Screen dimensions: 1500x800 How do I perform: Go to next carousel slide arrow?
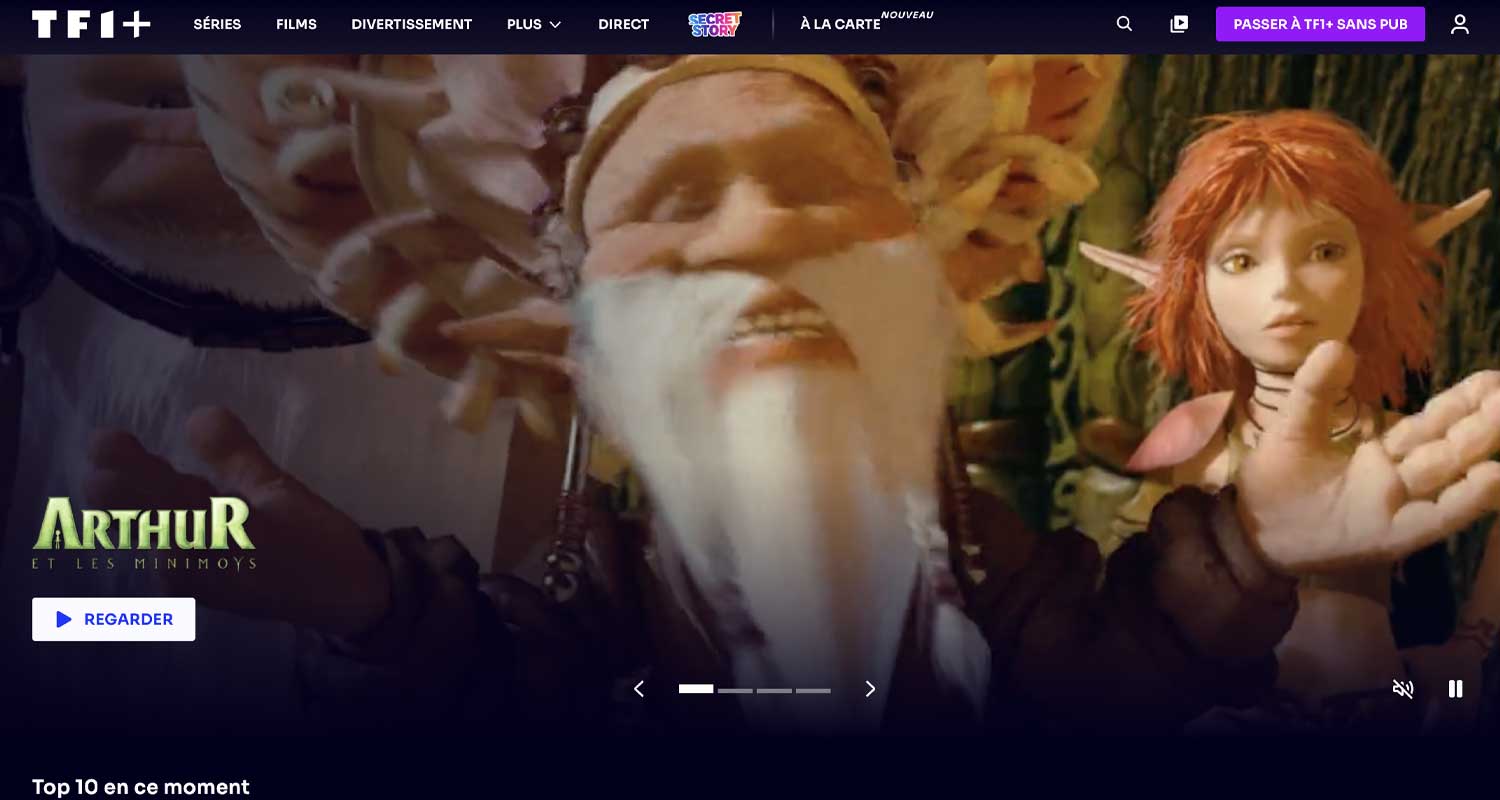(x=870, y=689)
